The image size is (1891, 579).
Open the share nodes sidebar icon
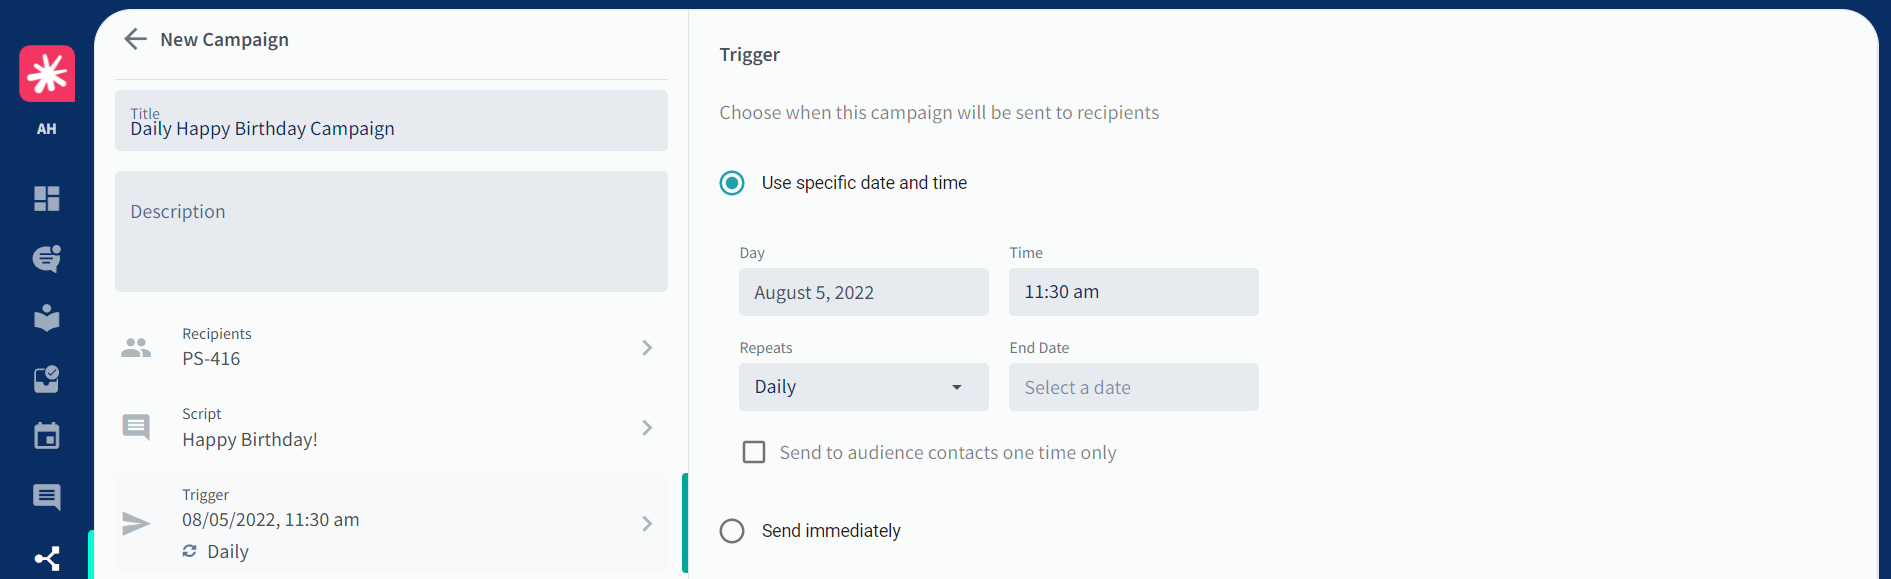click(x=46, y=558)
